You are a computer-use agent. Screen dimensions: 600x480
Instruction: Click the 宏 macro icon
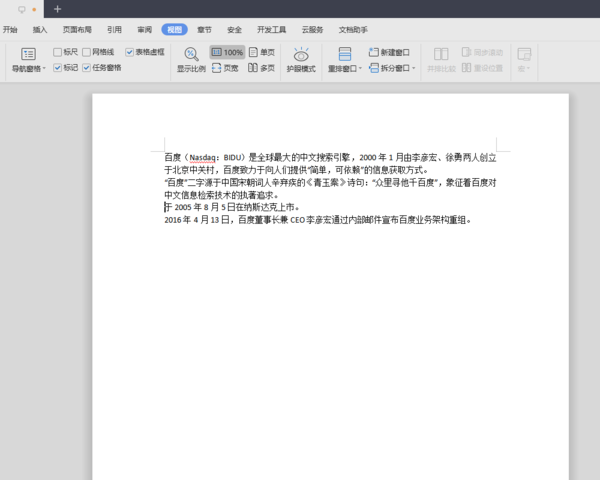click(524, 54)
